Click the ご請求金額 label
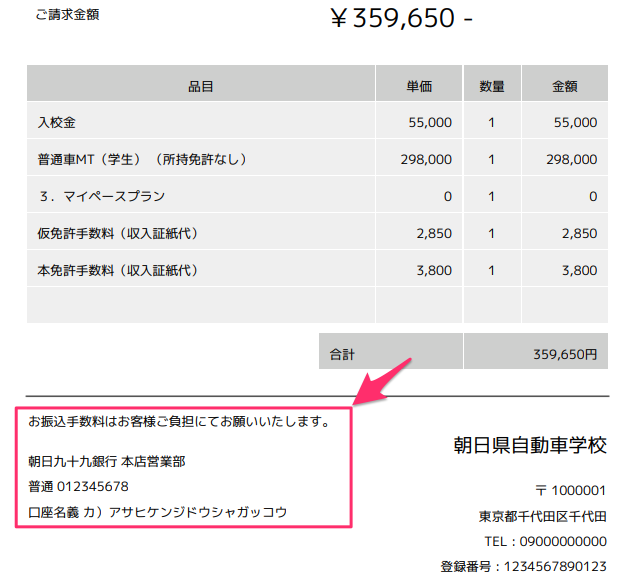The image size is (635, 583). (67, 15)
